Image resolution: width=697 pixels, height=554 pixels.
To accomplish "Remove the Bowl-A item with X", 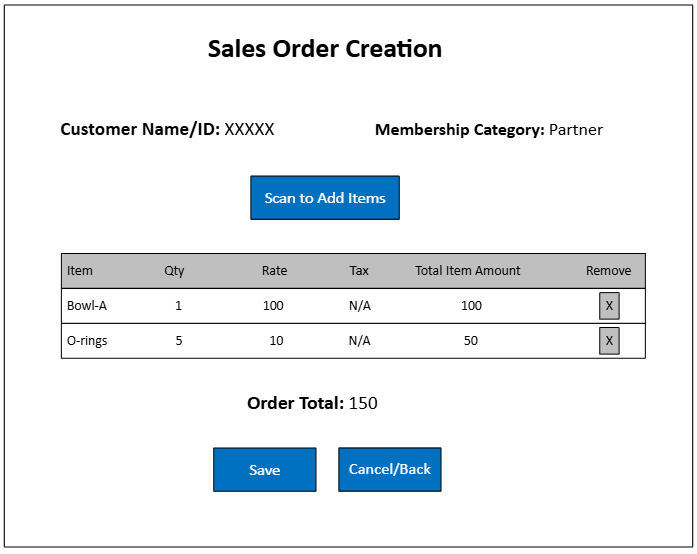I will 609,306.
